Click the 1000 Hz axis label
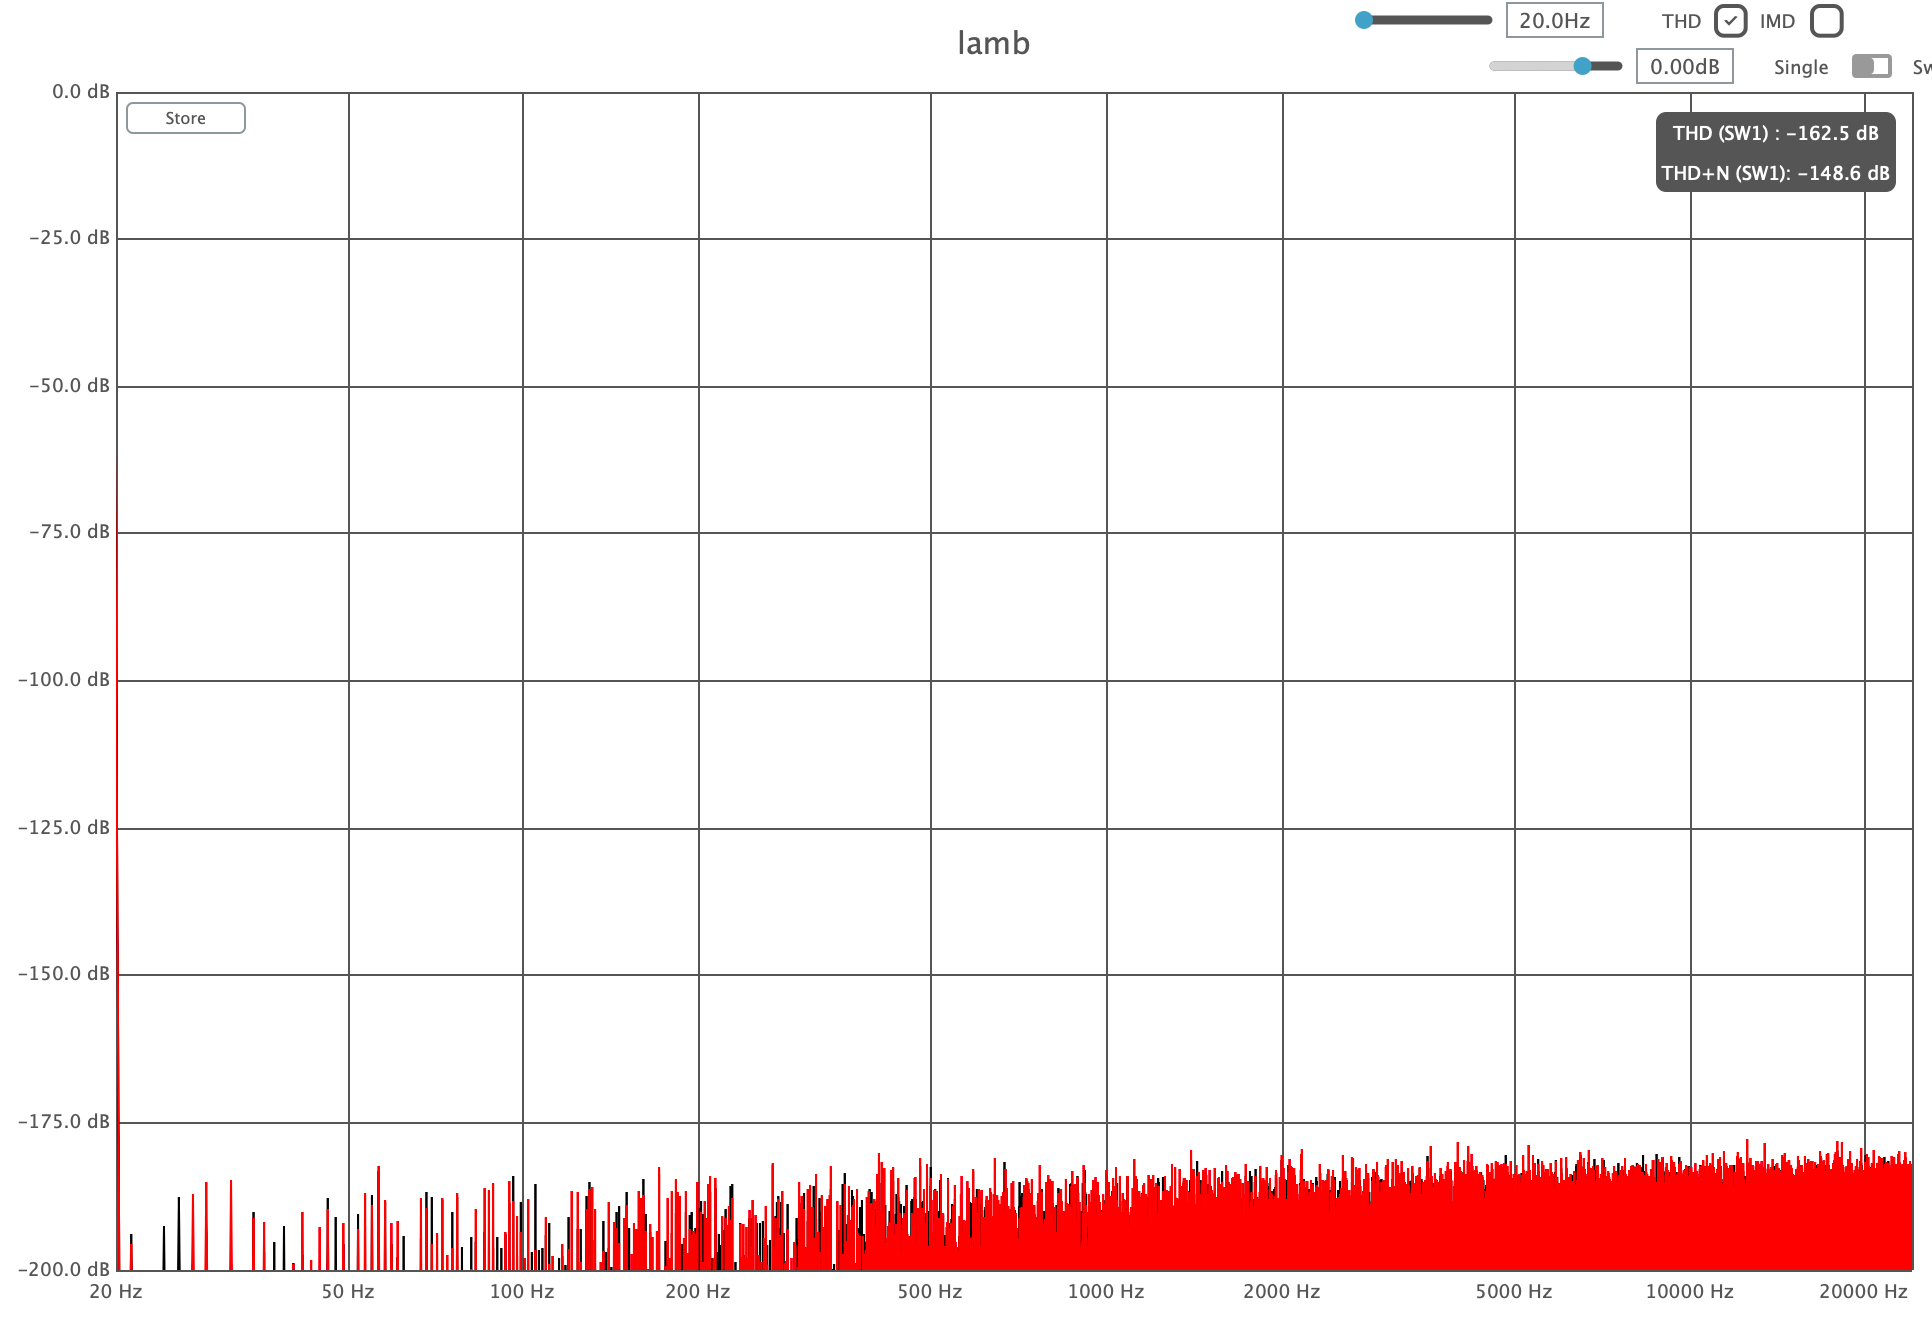Screen dimensions: 1932x1320 coord(1105,1291)
